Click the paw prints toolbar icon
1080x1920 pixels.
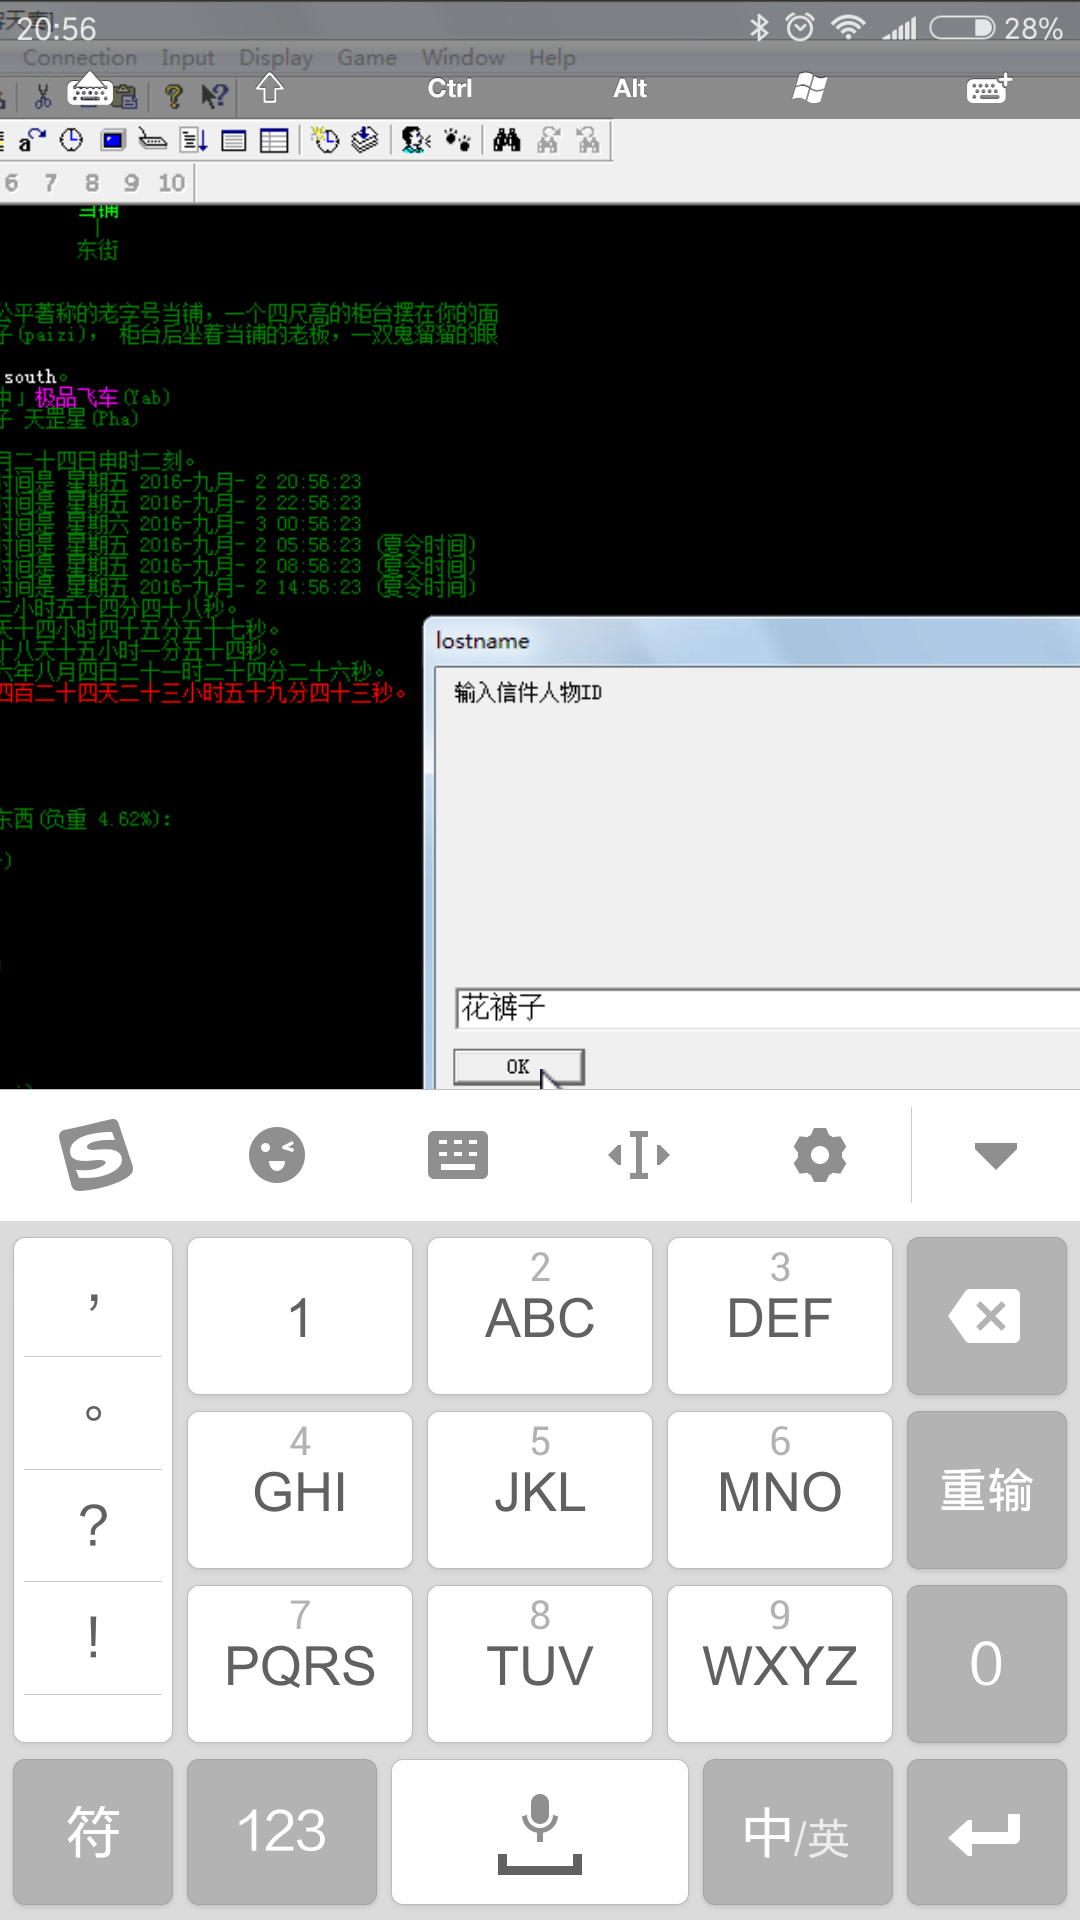point(458,140)
